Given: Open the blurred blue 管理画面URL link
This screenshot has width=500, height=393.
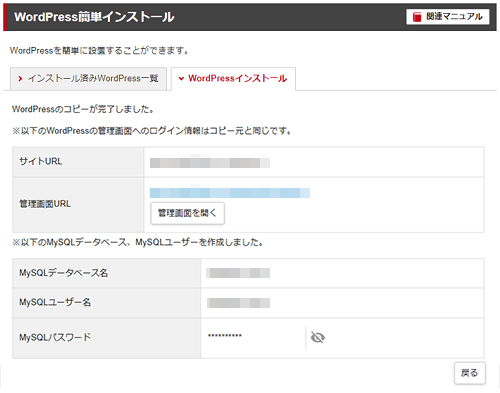Looking at the screenshot, I should coord(230,193).
